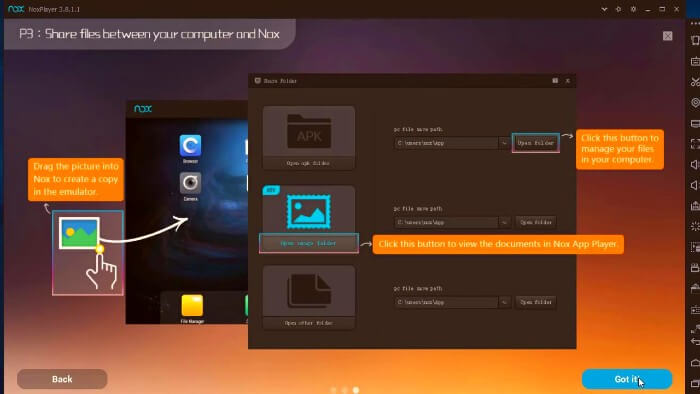
Task: Close the tutorial overlay with the X box
Action: 667,36
